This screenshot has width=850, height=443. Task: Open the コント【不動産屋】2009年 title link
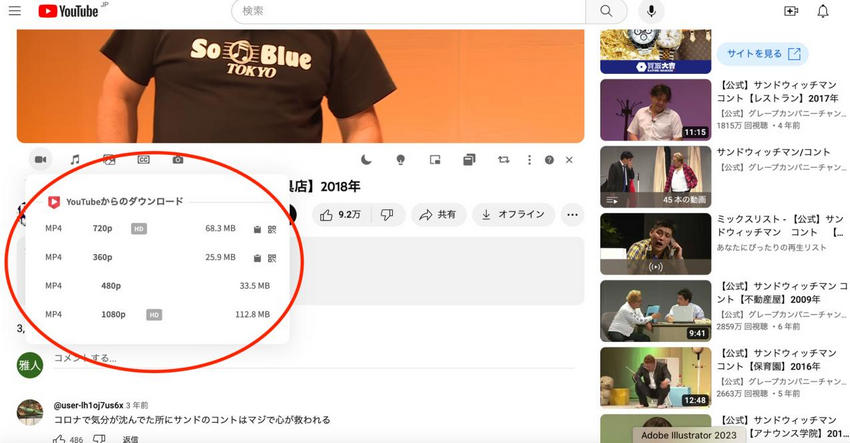(782, 293)
